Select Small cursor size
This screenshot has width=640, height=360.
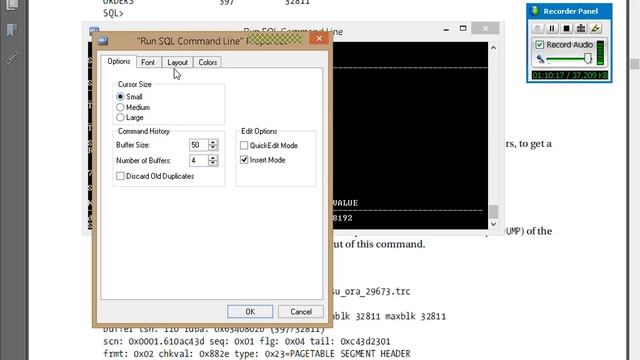coord(120,97)
